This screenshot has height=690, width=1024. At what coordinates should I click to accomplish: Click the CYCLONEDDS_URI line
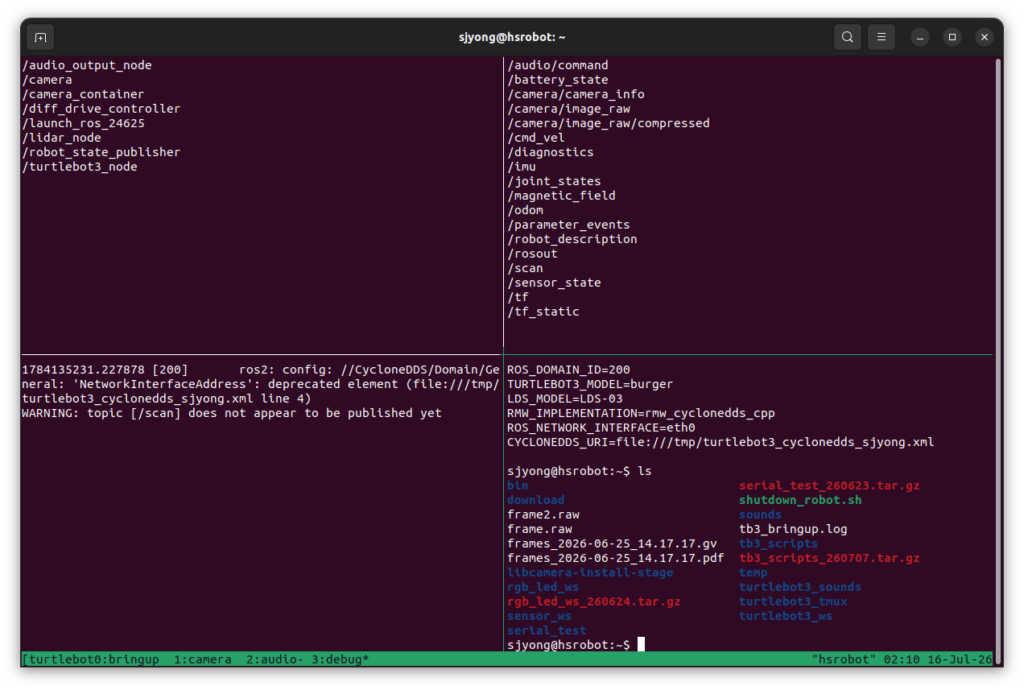pos(720,442)
